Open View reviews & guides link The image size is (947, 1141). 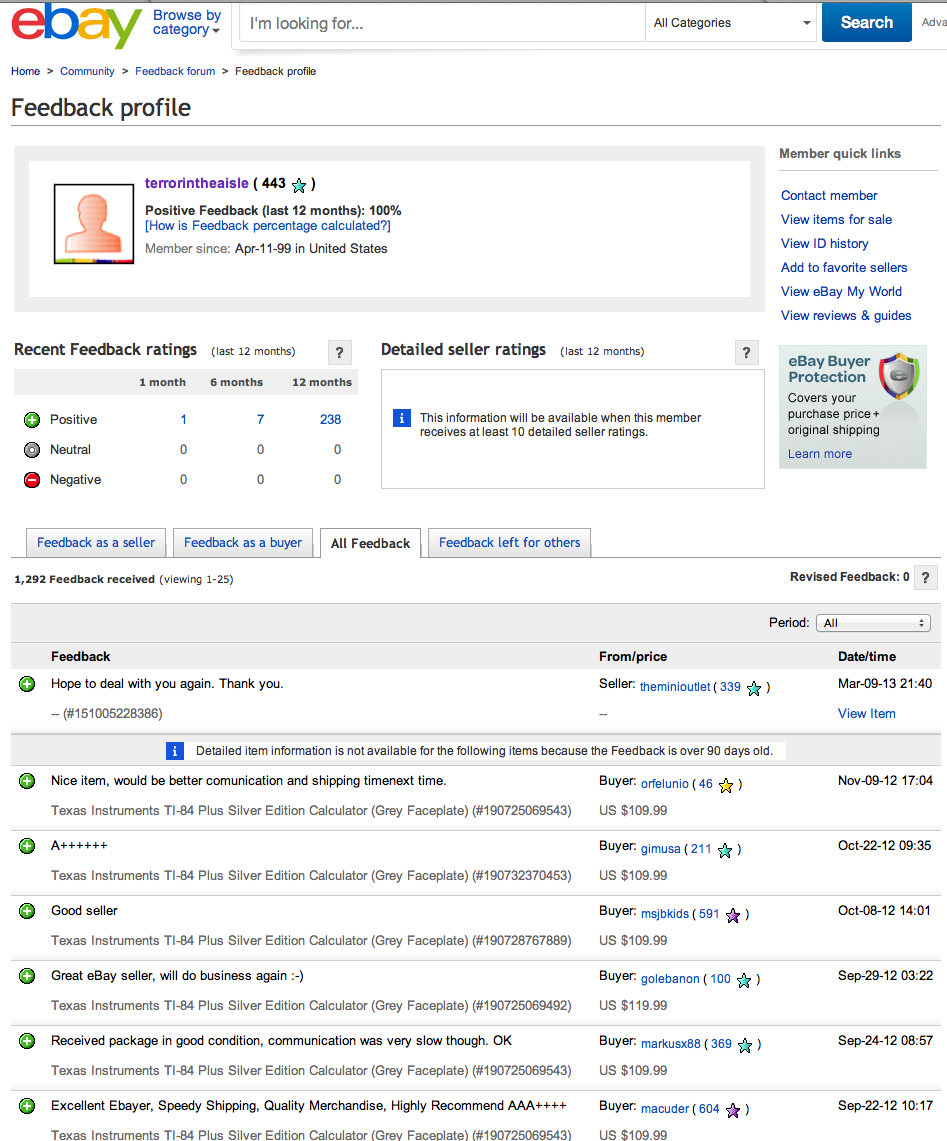coord(846,316)
